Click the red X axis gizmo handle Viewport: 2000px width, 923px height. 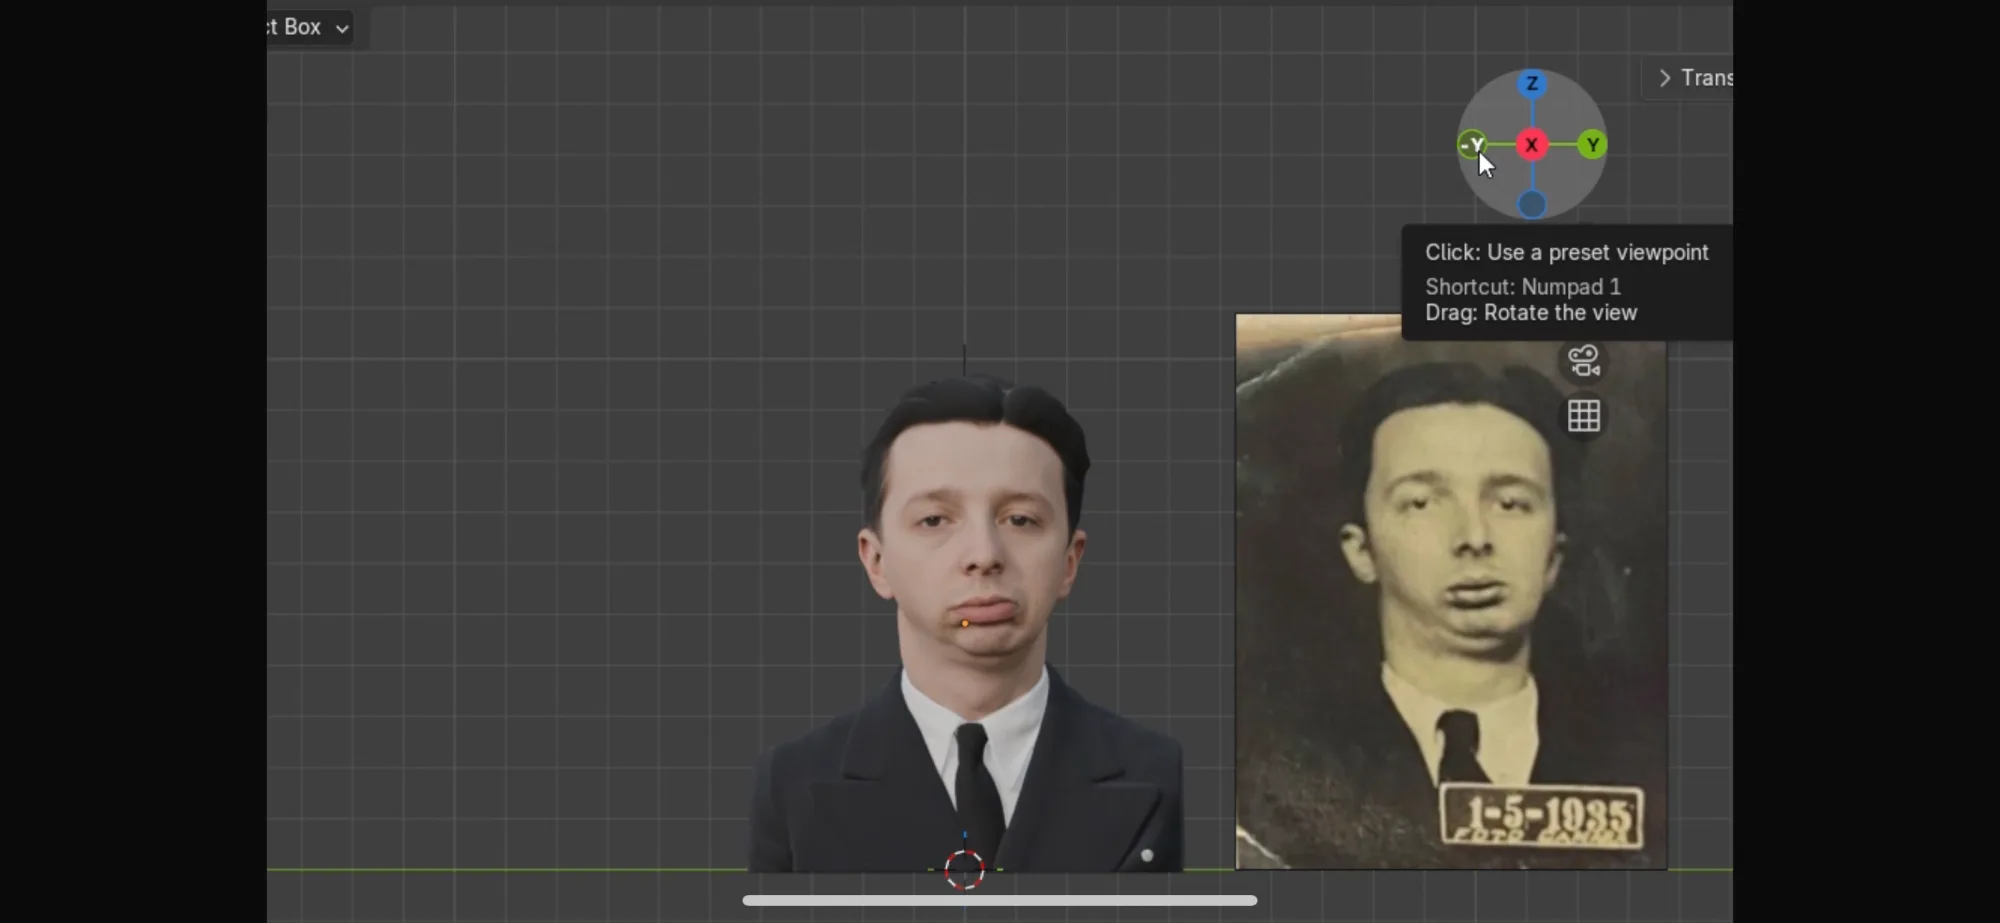click(x=1532, y=145)
